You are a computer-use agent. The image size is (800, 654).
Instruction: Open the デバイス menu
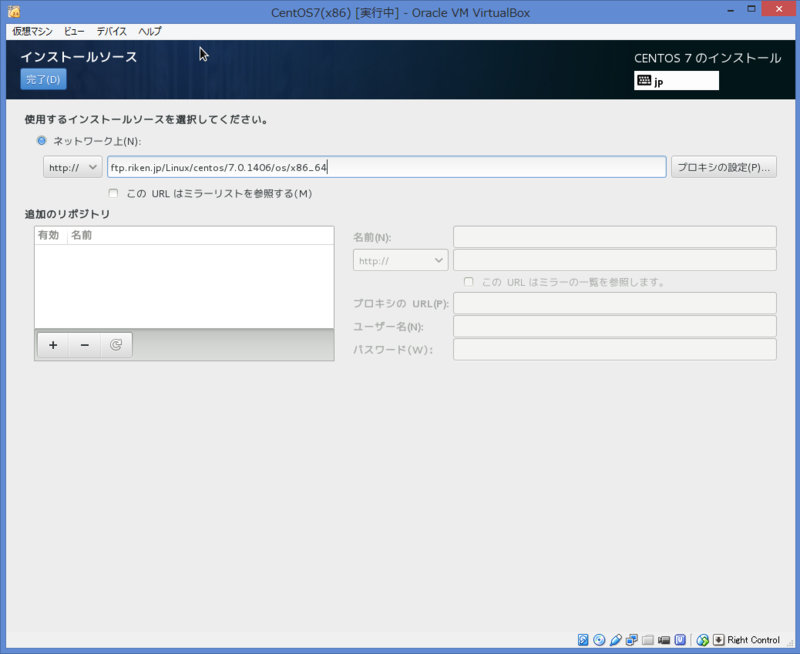click(x=110, y=31)
